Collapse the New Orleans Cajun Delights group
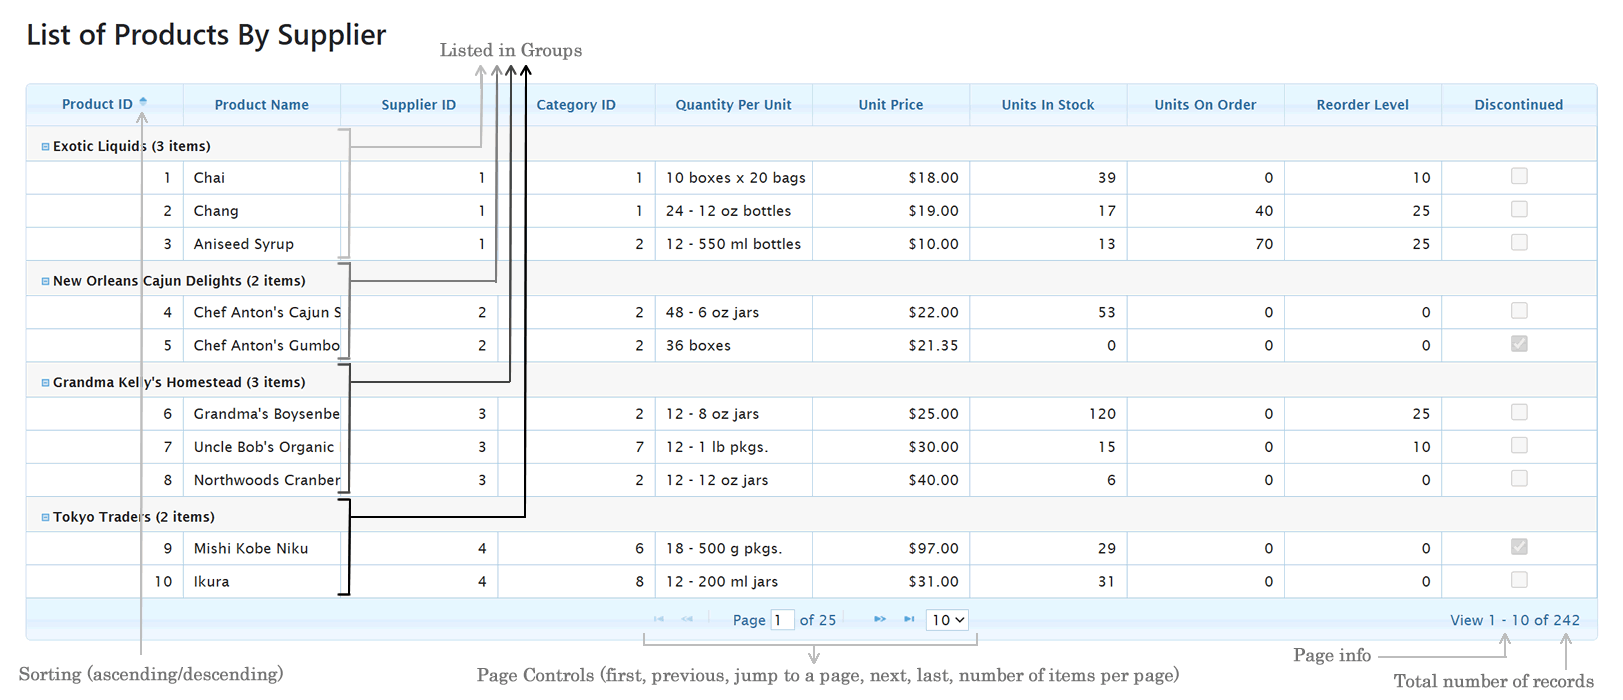This screenshot has width=1623, height=700. point(45,281)
